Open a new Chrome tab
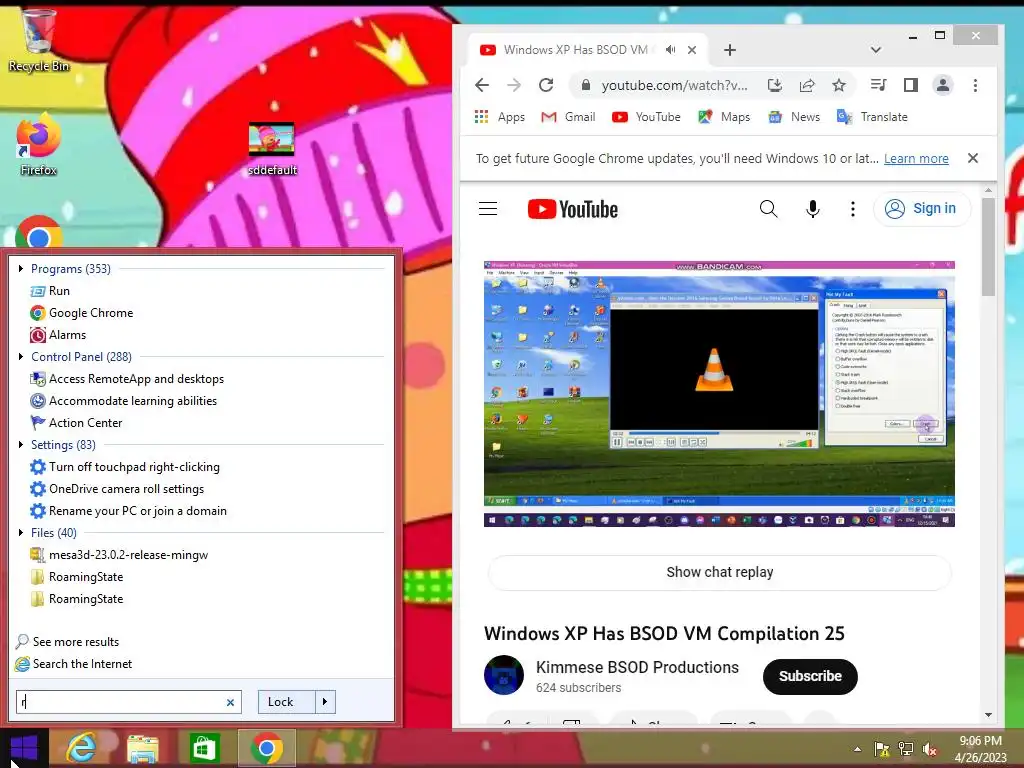The height and width of the screenshot is (768, 1024). tap(730, 50)
